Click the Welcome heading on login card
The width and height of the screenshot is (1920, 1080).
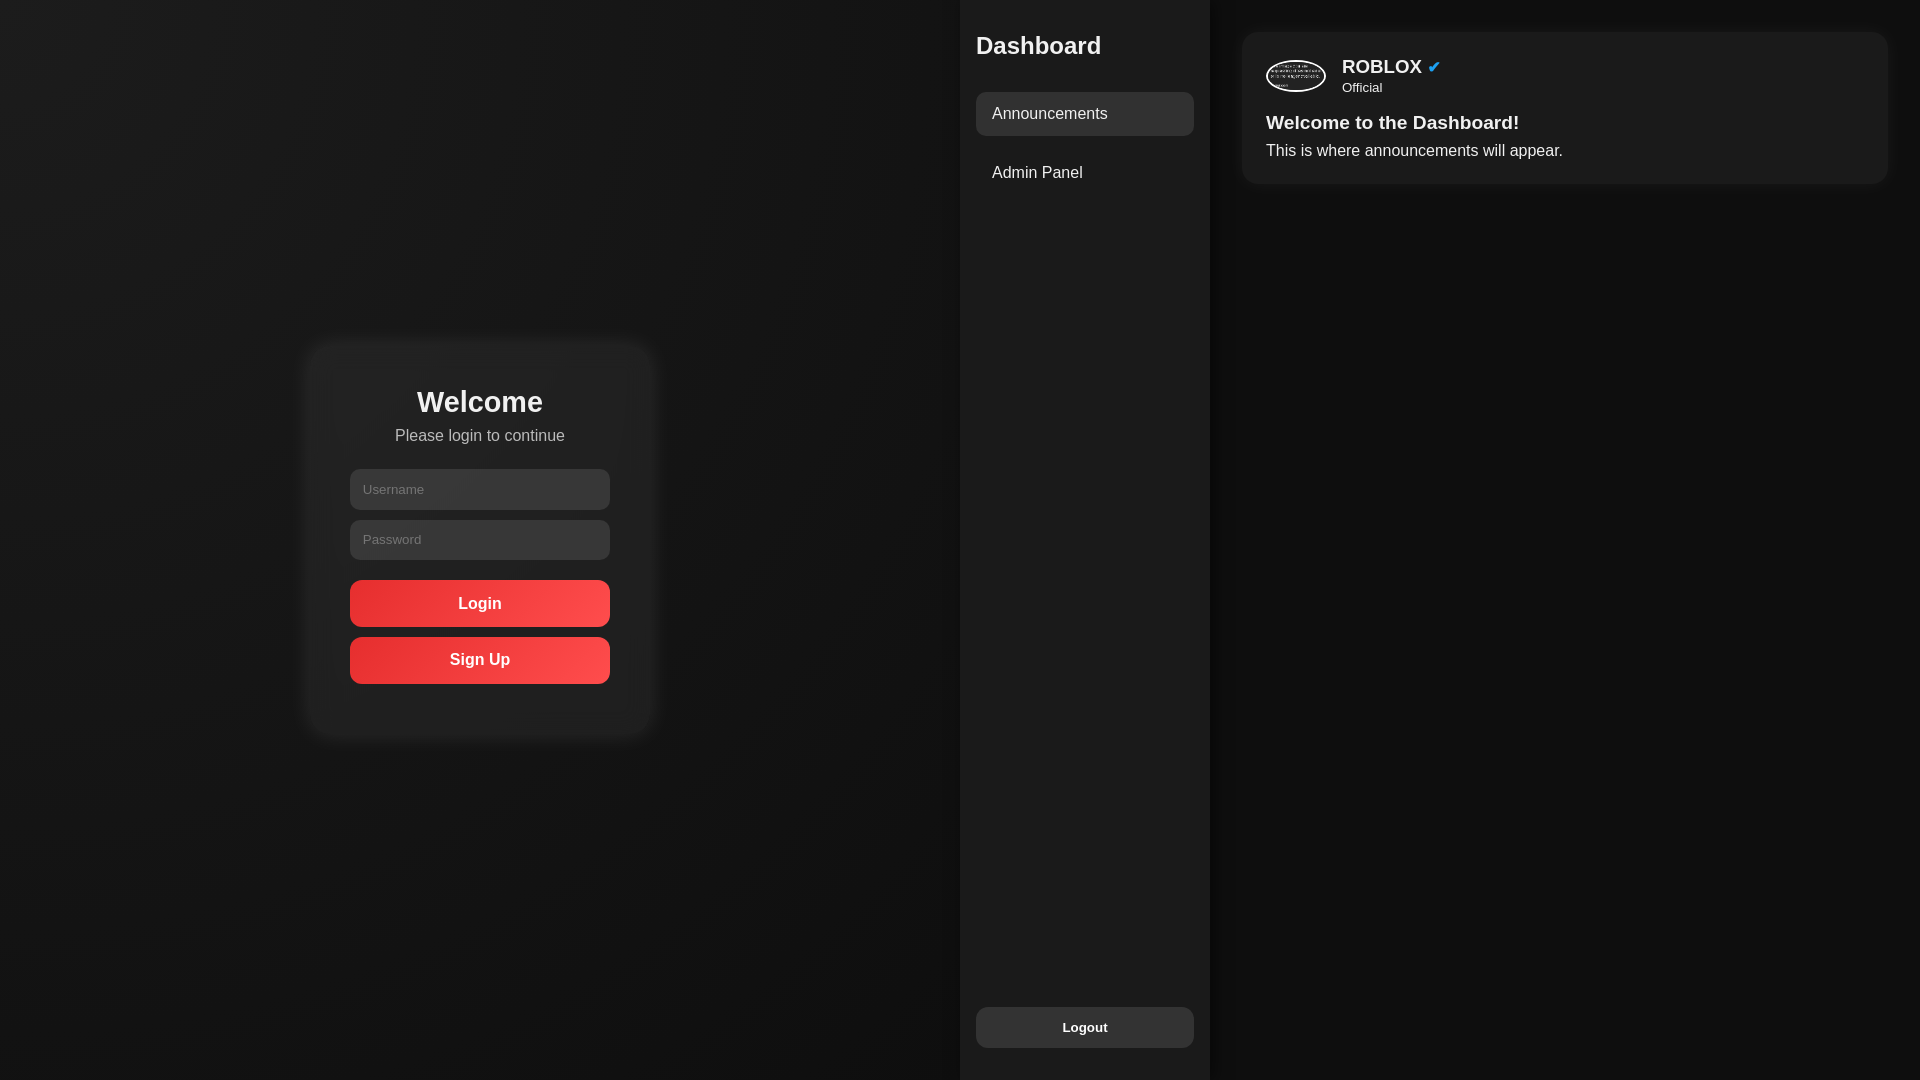pos(480,402)
